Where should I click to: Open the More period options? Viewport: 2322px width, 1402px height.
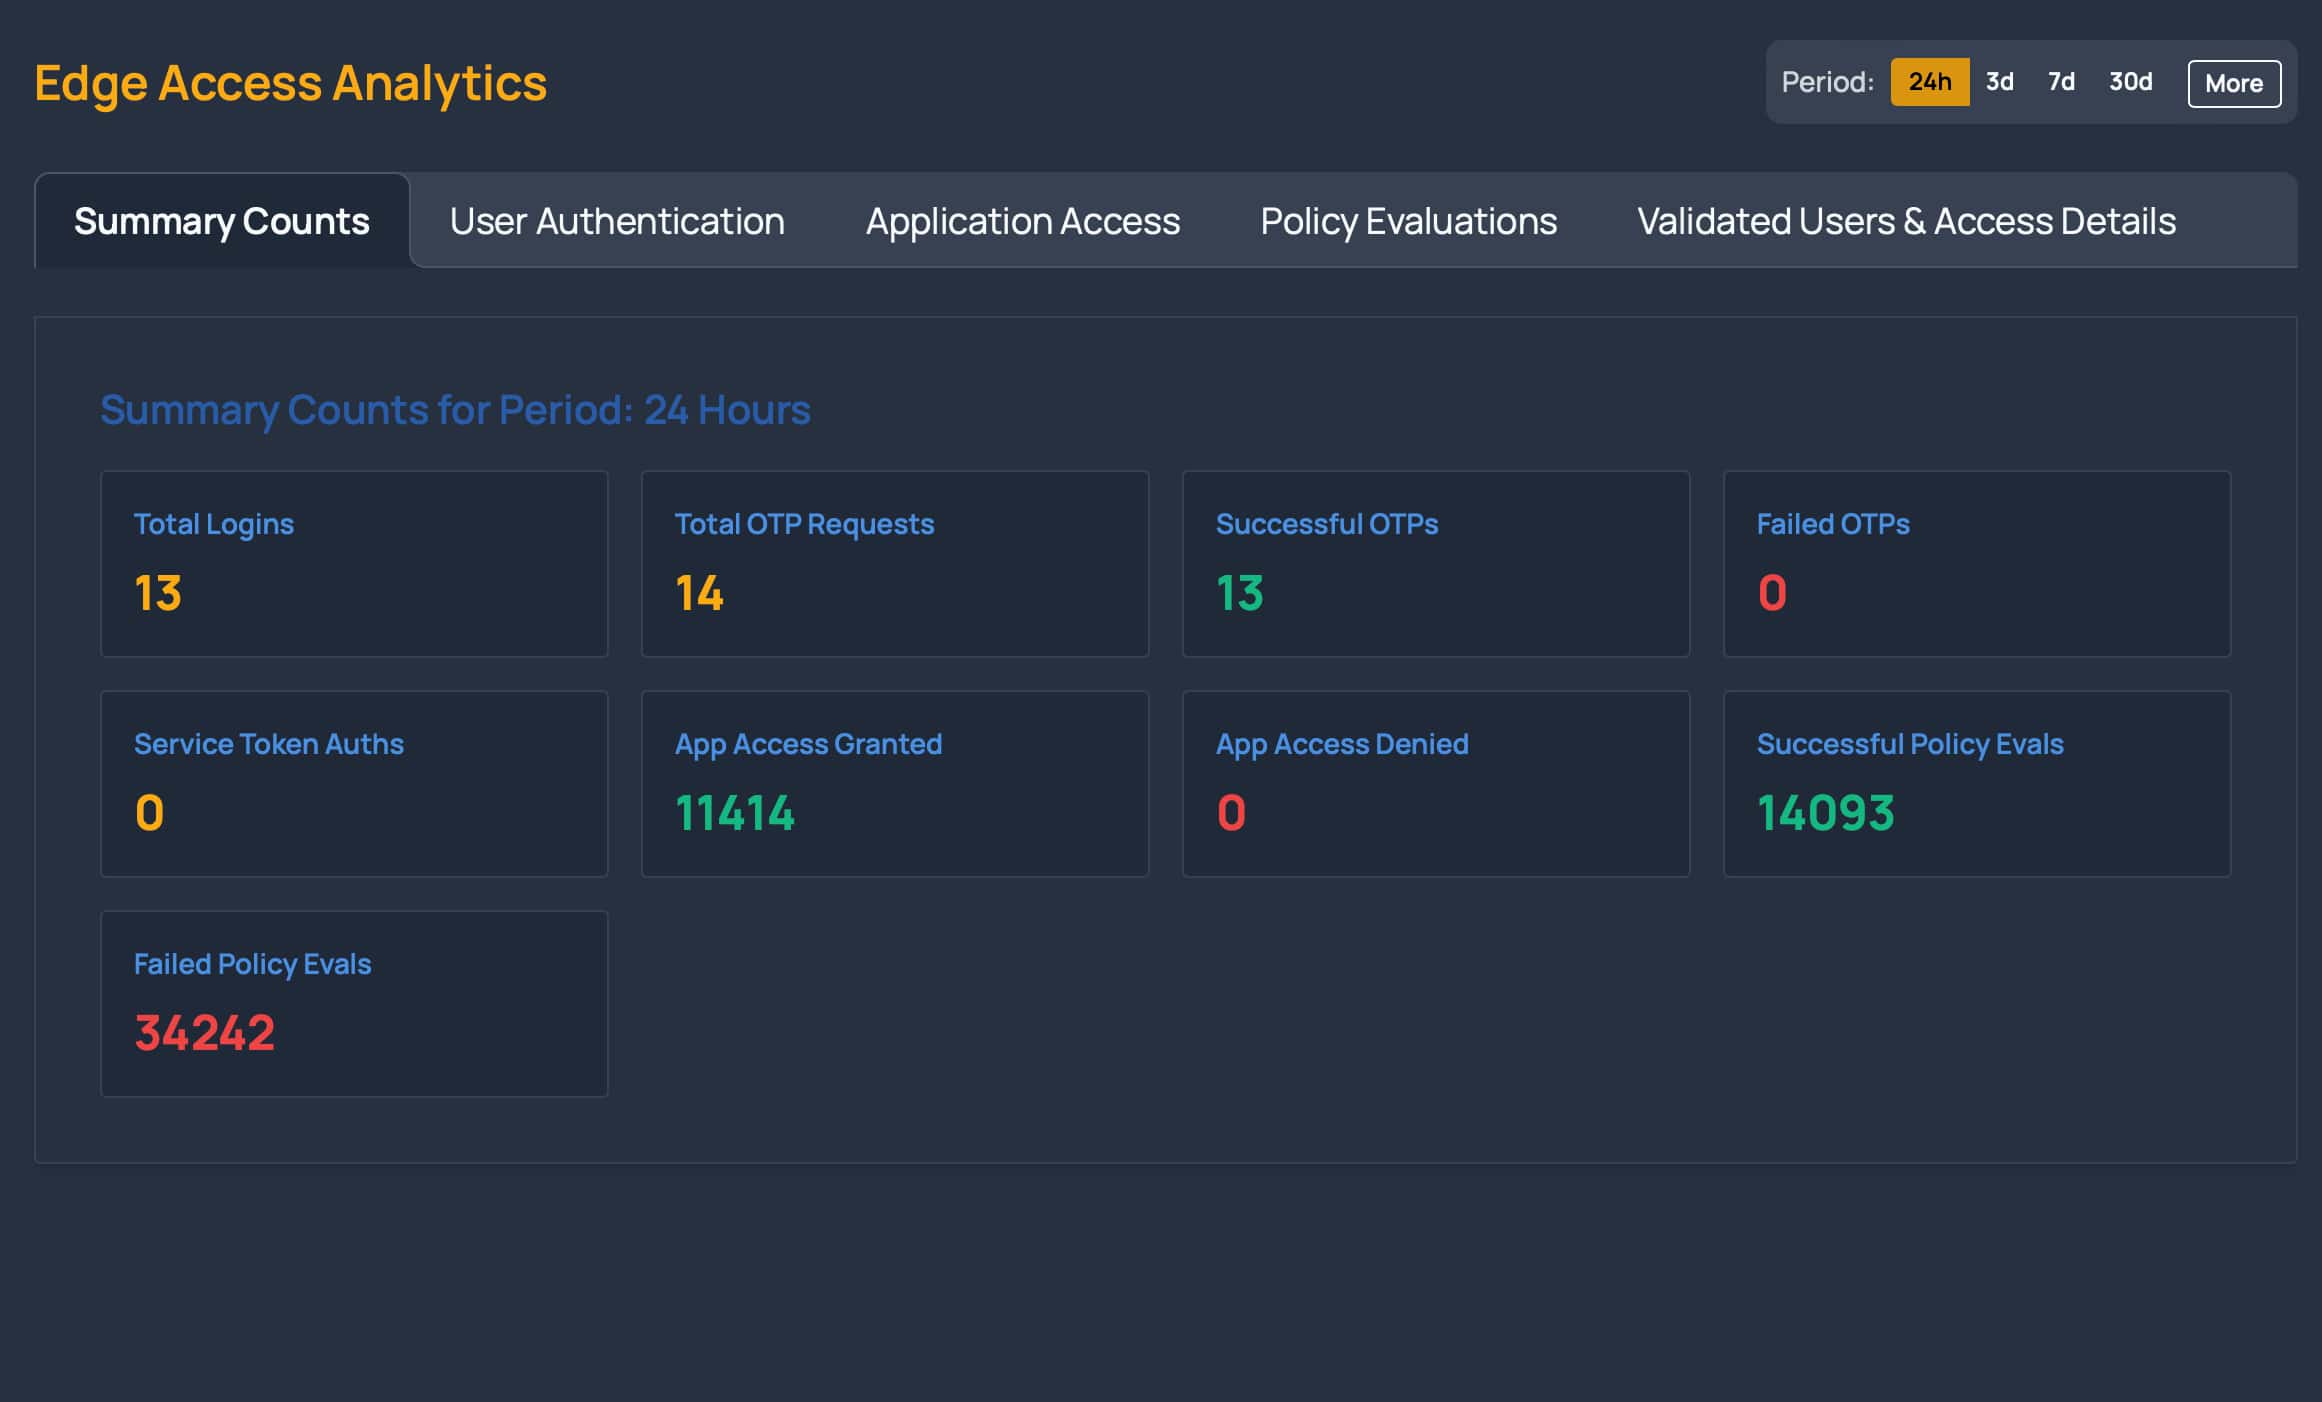click(2234, 83)
